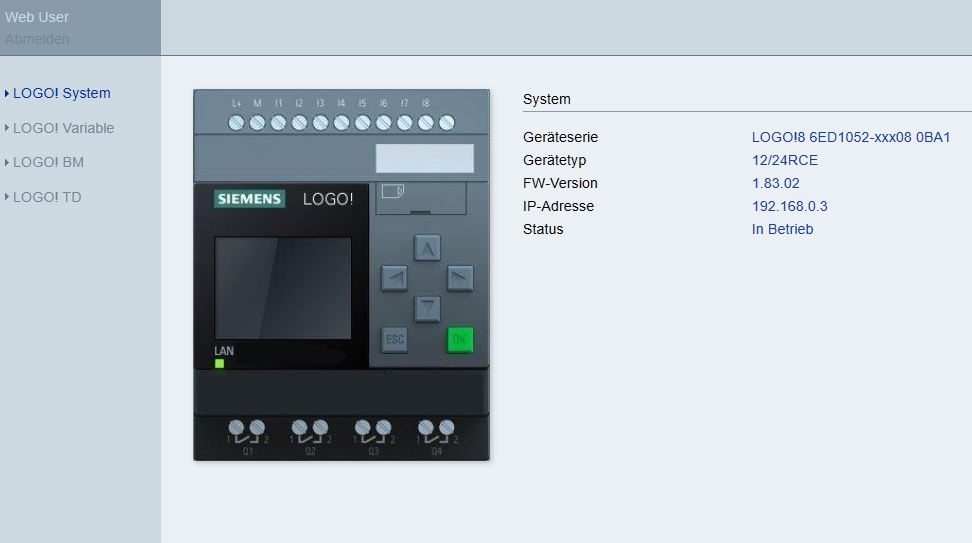Screen dimensions: 972x543
Task: Click the green LAN status LED
Action: [x=219, y=363]
